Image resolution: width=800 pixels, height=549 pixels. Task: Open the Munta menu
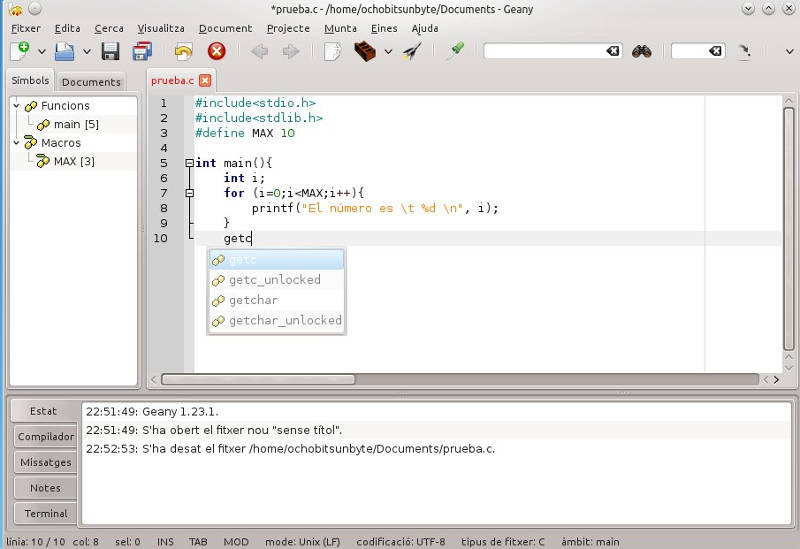[340, 29]
